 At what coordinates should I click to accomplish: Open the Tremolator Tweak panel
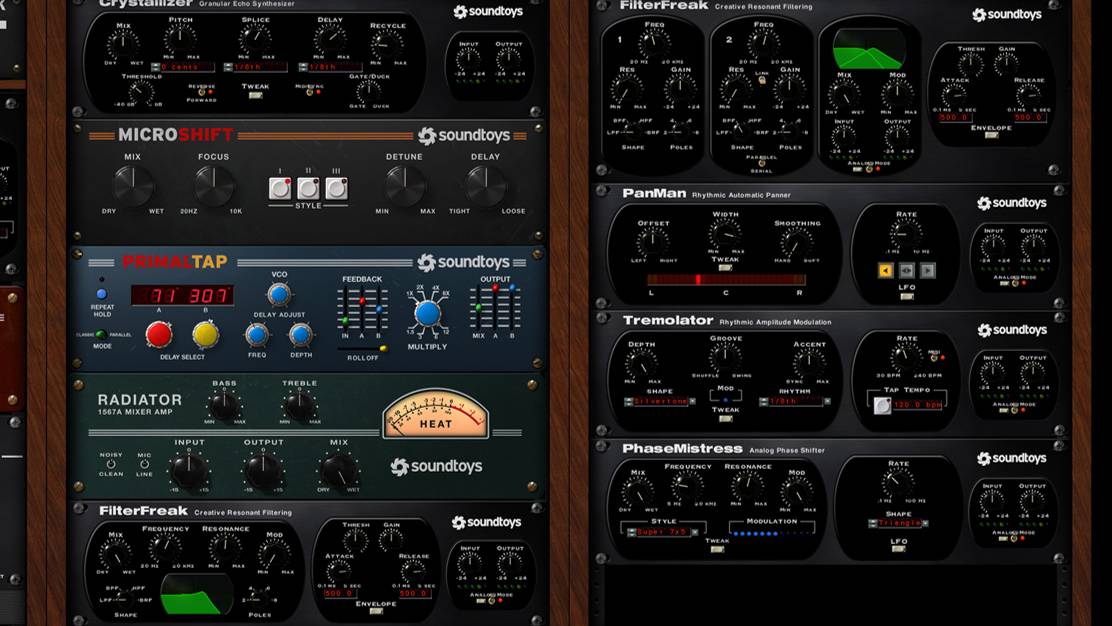(725, 418)
